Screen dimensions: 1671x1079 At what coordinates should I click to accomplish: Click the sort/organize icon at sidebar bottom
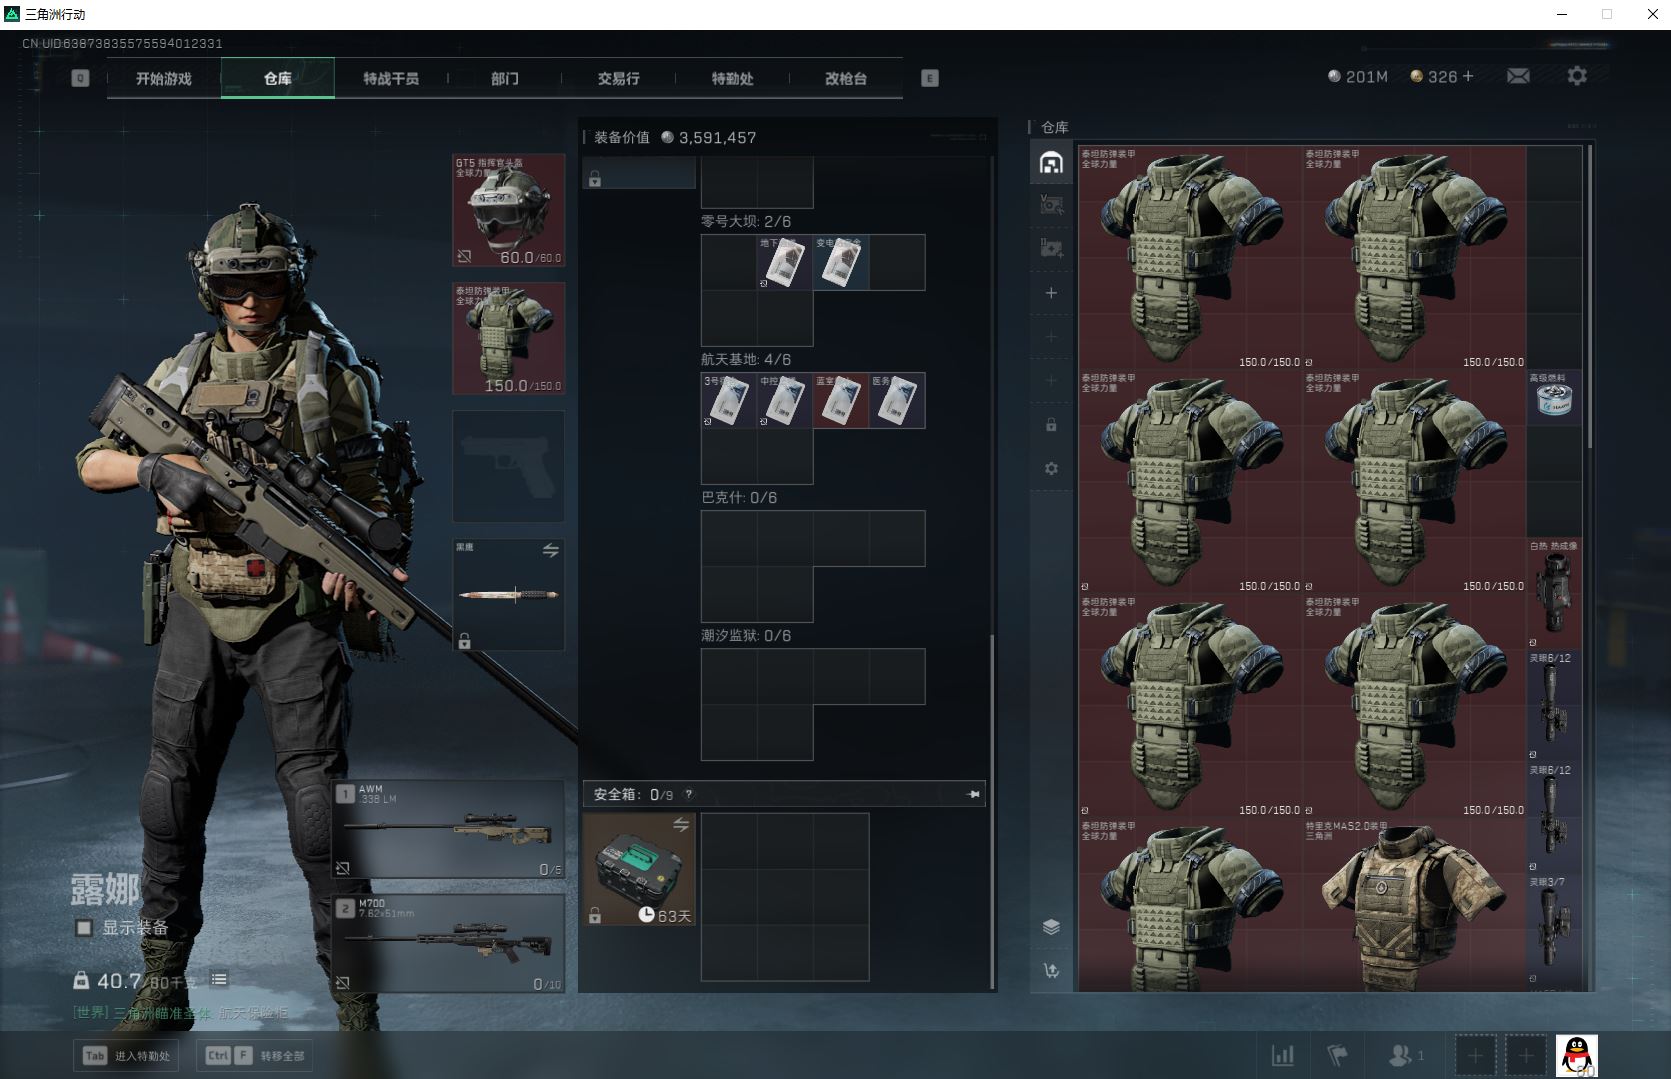[x=1051, y=970]
